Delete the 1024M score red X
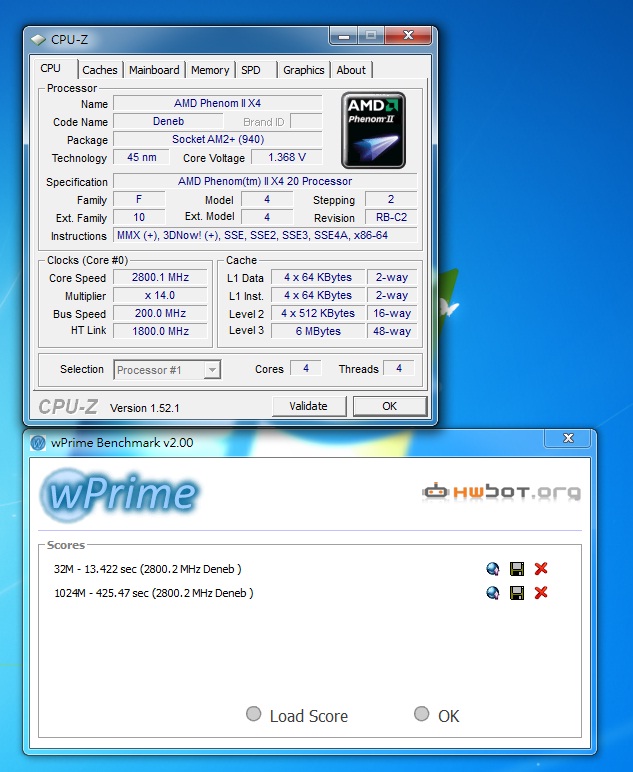Viewport: 633px width, 772px height. point(541,592)
